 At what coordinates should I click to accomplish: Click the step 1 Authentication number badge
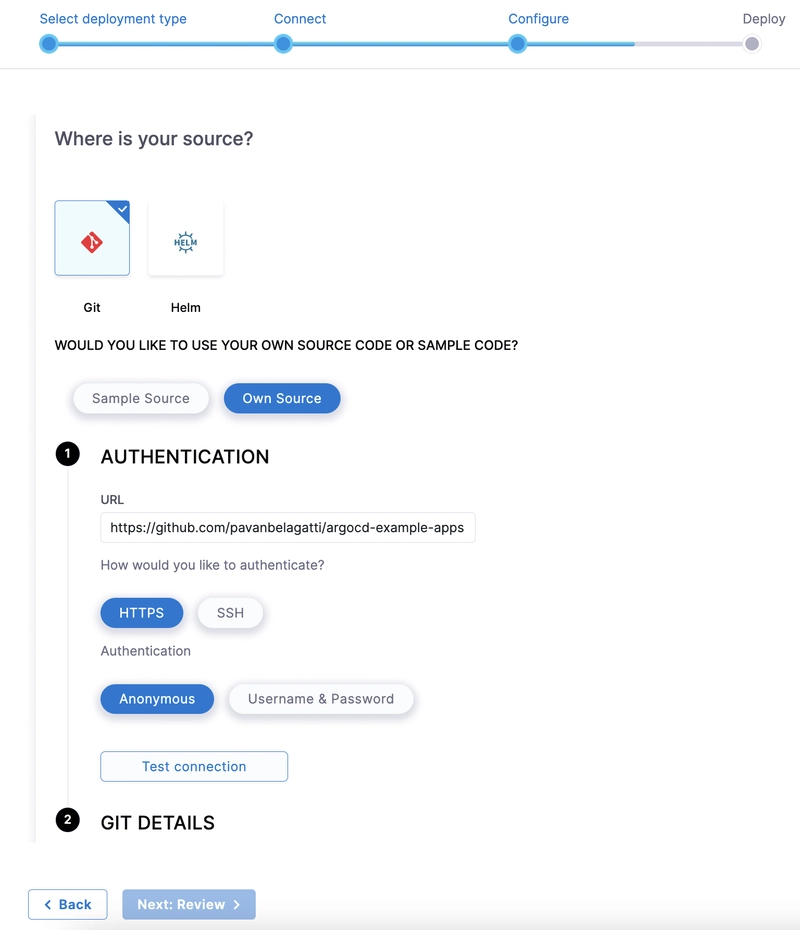tap(68, 454)
